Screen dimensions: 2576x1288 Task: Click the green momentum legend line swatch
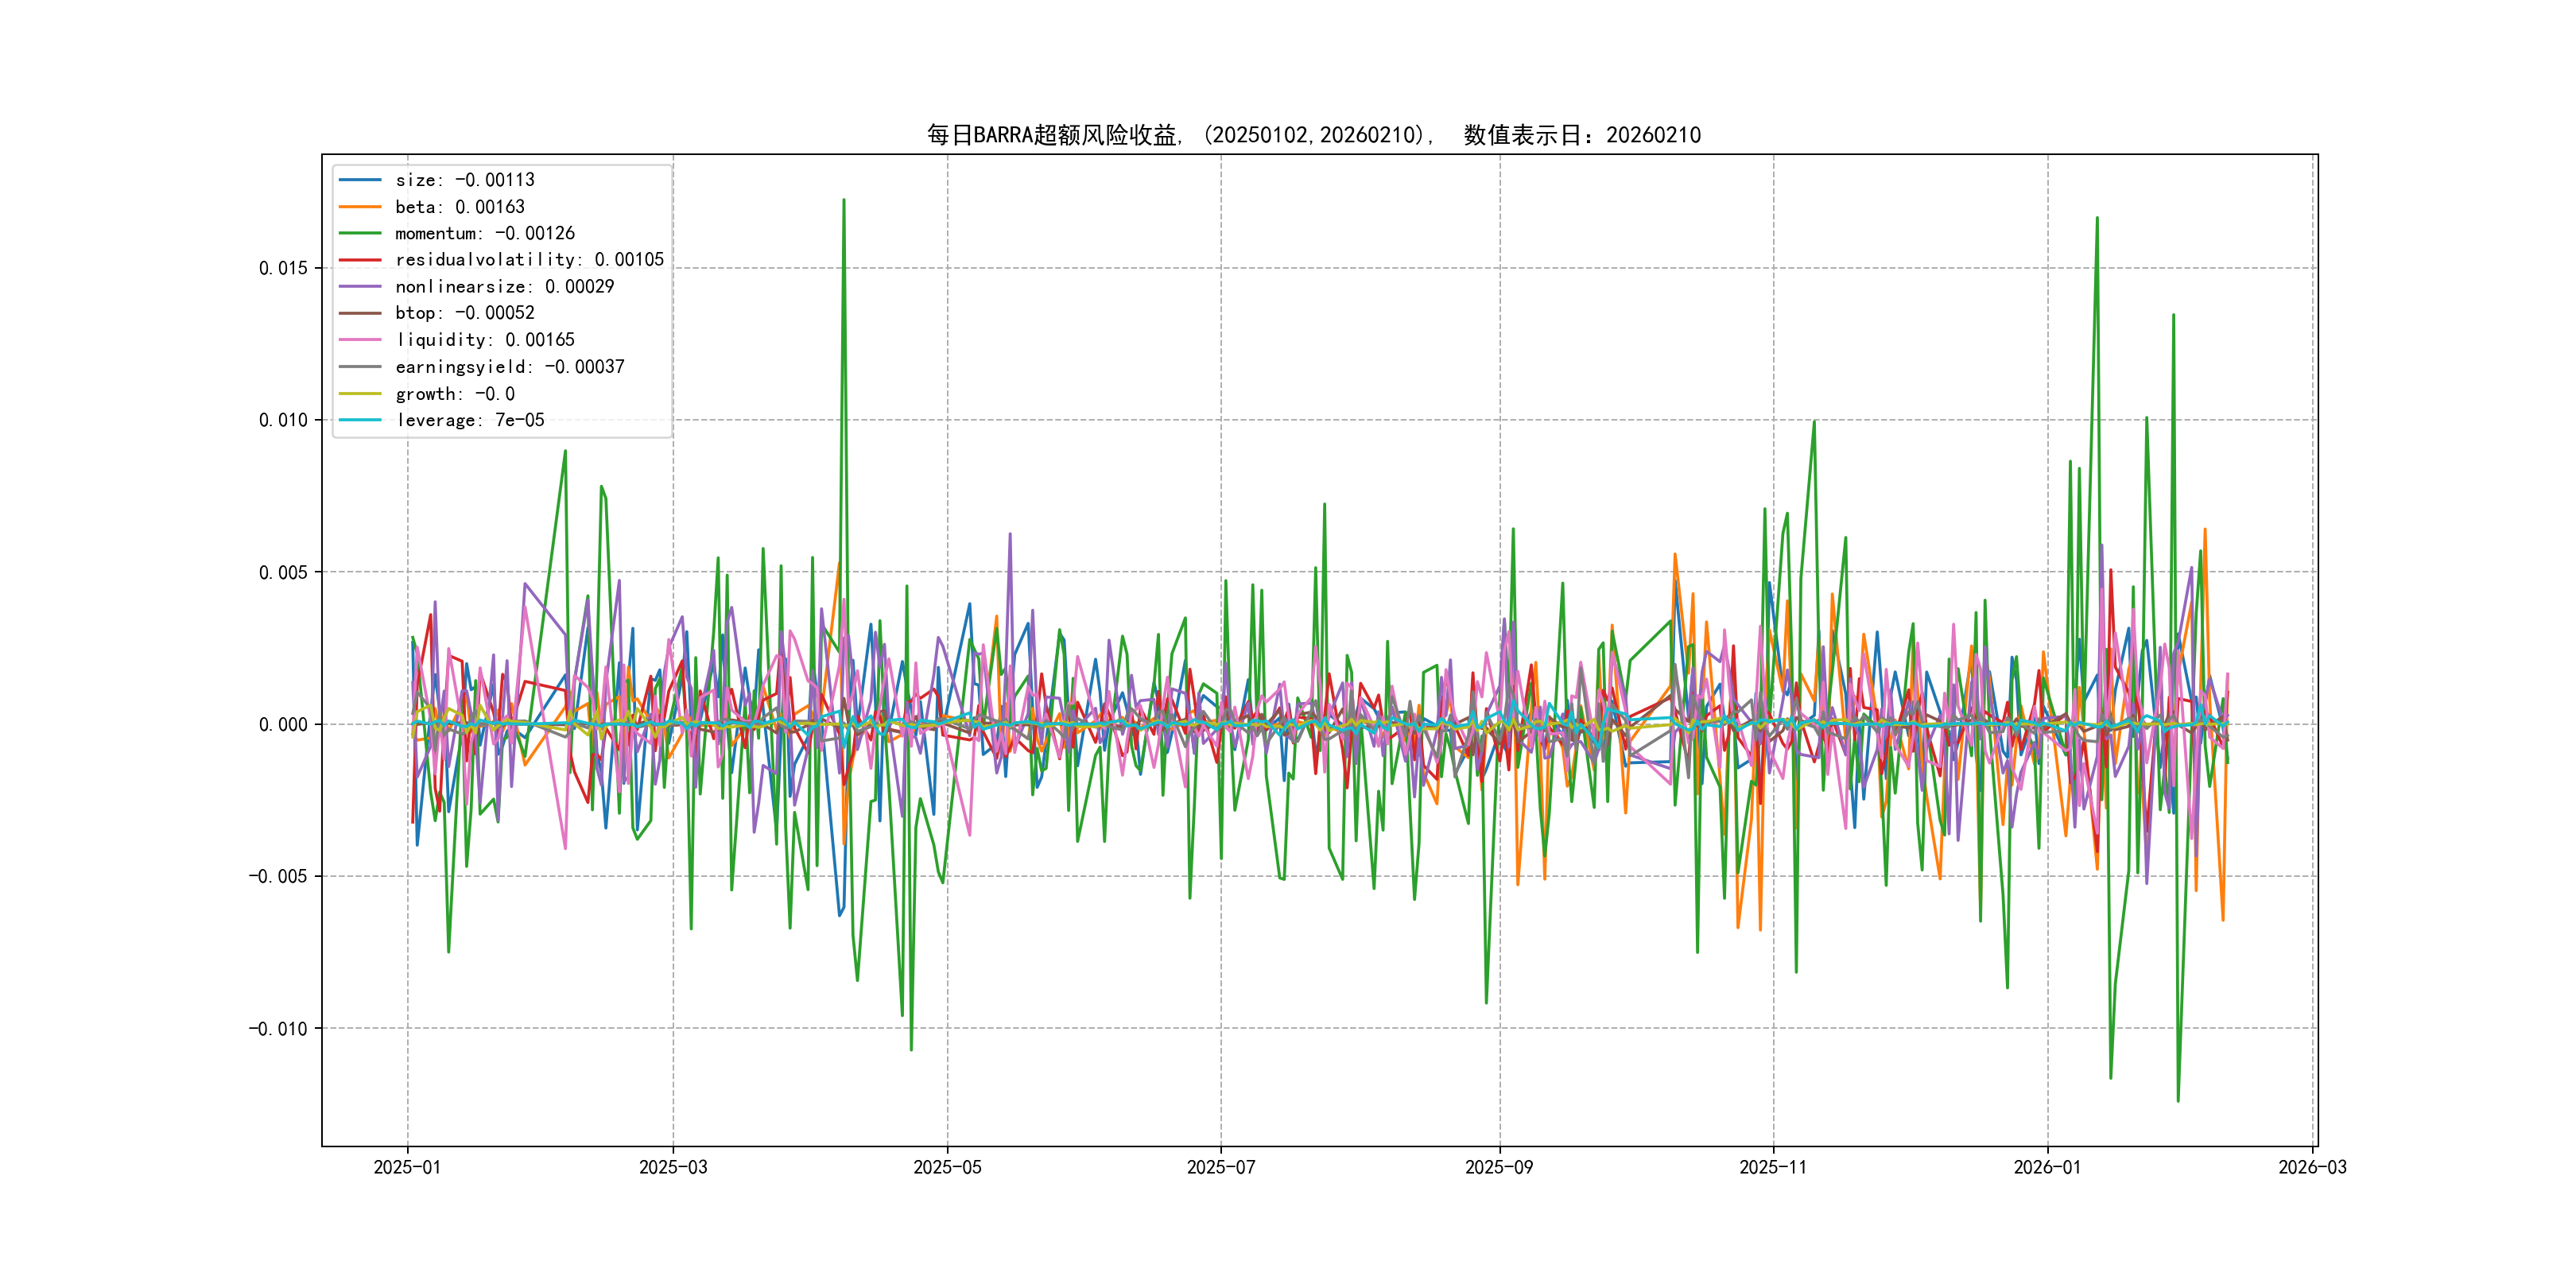click(x=360, y=233)
